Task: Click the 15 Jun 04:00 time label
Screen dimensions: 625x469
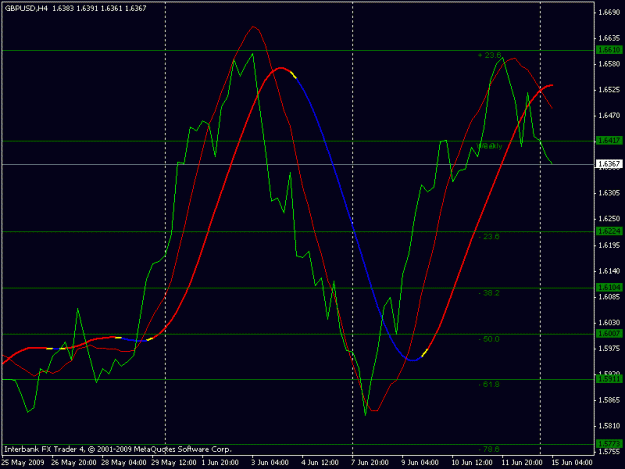Action: [572, 463]
